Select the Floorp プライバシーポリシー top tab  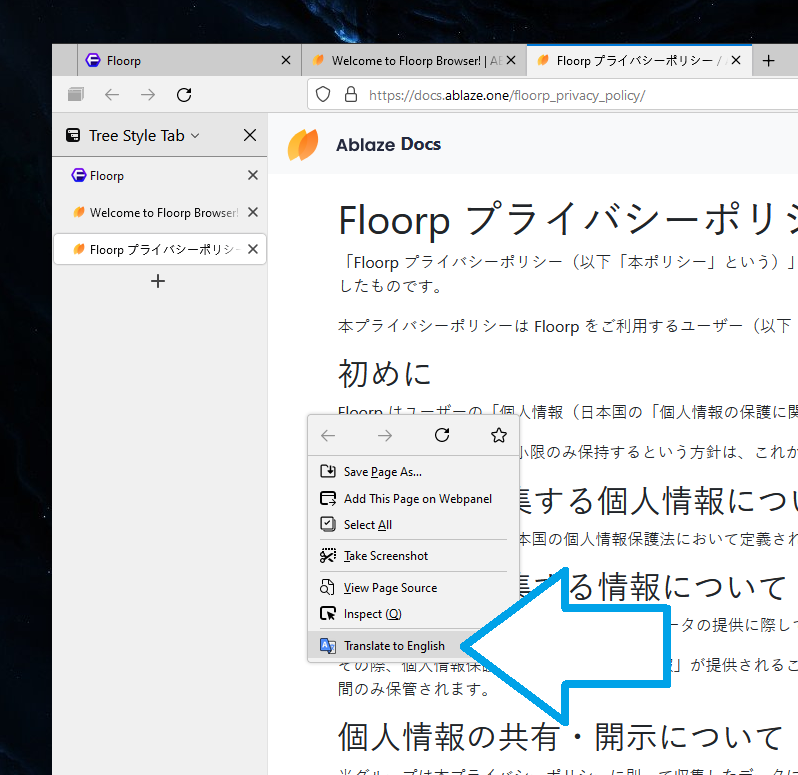[639, 61]
